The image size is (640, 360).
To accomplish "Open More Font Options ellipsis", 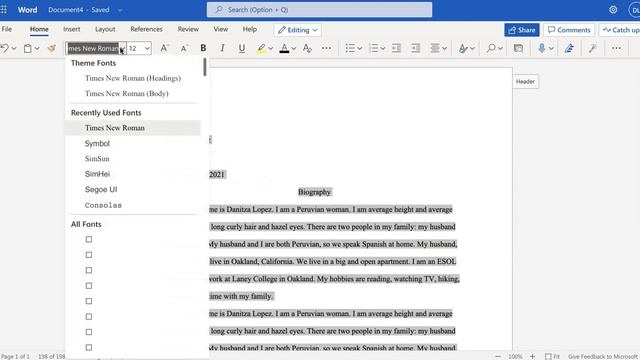I will point(327,48).
